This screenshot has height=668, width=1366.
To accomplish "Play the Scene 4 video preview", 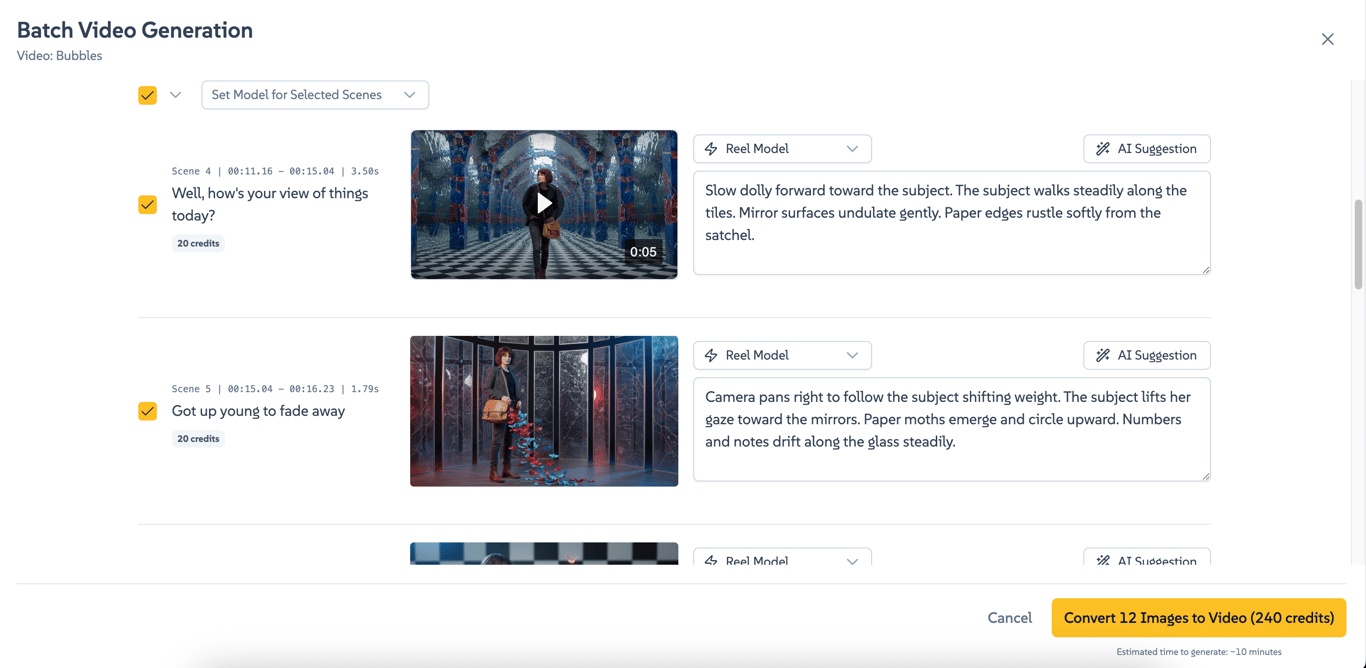I will point(544,204).
